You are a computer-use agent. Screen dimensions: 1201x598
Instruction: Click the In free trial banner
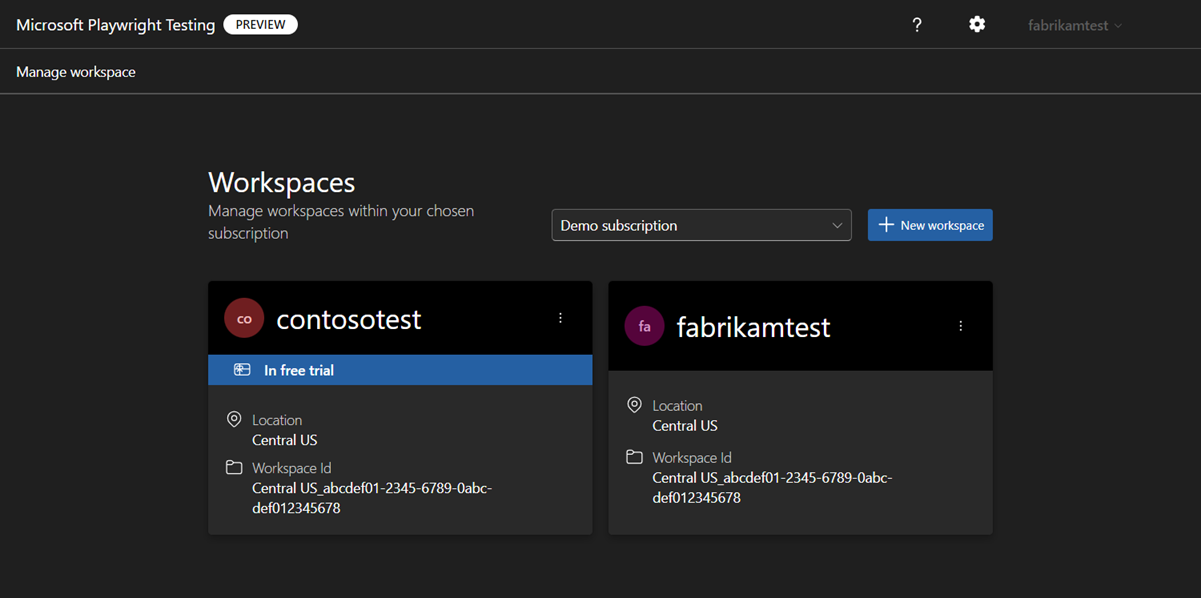click(400, 370)
